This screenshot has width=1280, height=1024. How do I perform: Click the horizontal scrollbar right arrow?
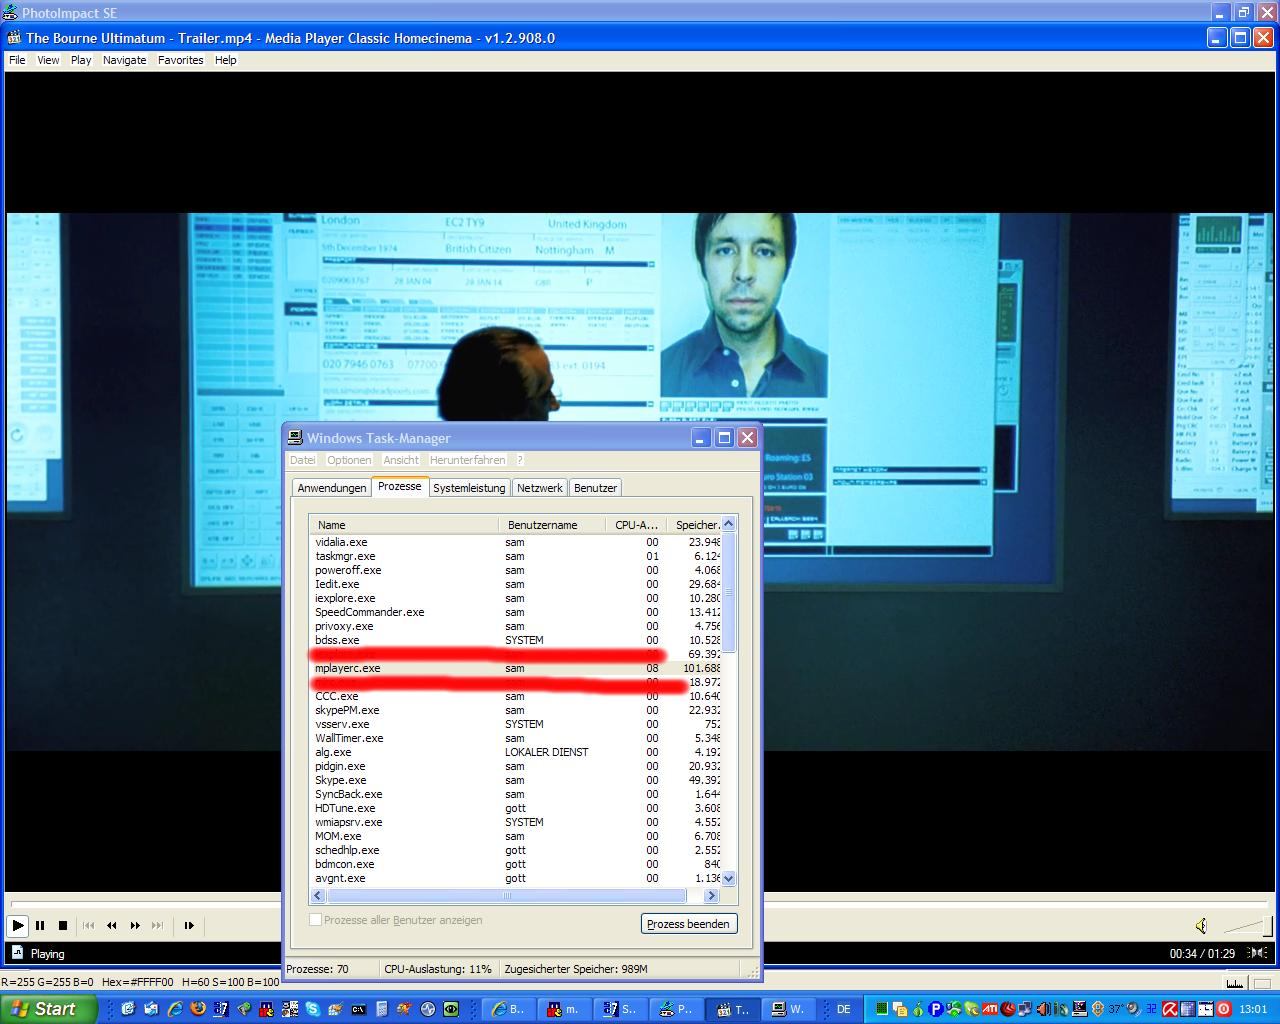pyautogui.click(x=712, y=896)
